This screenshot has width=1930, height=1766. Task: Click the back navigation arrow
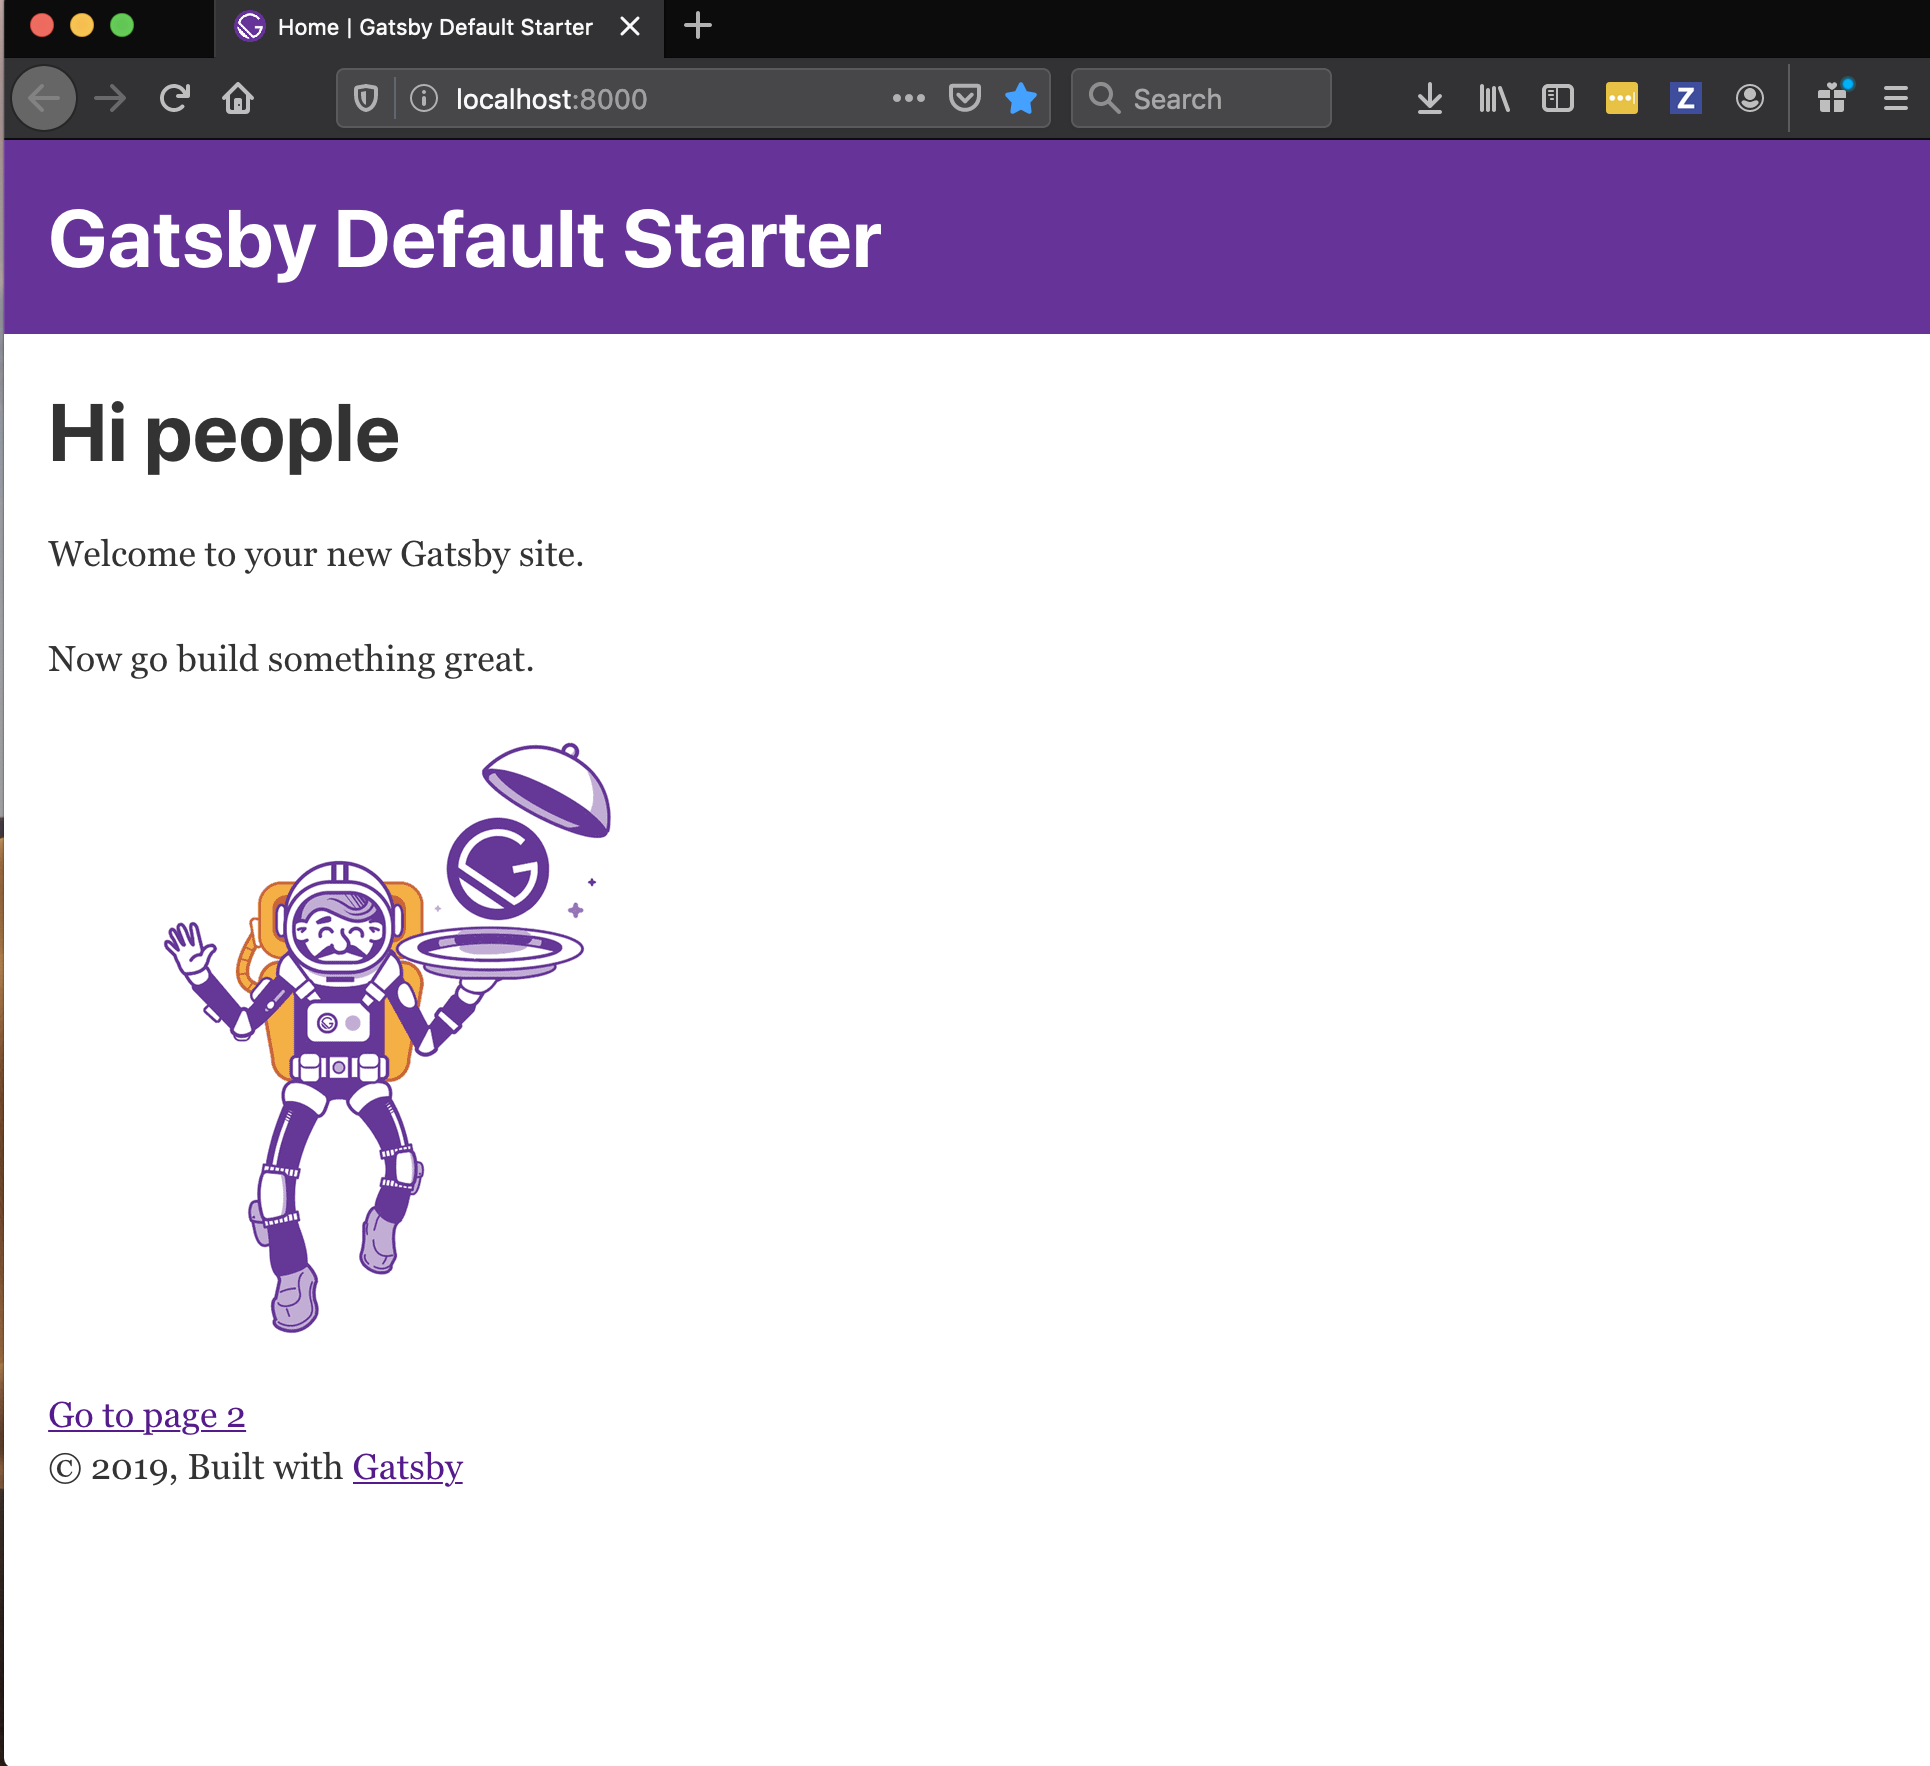coord(44,98)
